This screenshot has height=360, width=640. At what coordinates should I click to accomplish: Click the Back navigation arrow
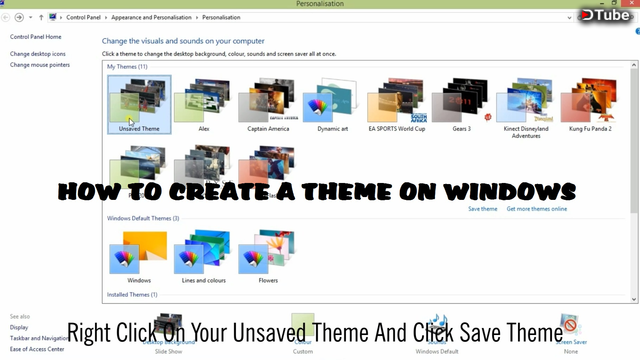point(6,18)
